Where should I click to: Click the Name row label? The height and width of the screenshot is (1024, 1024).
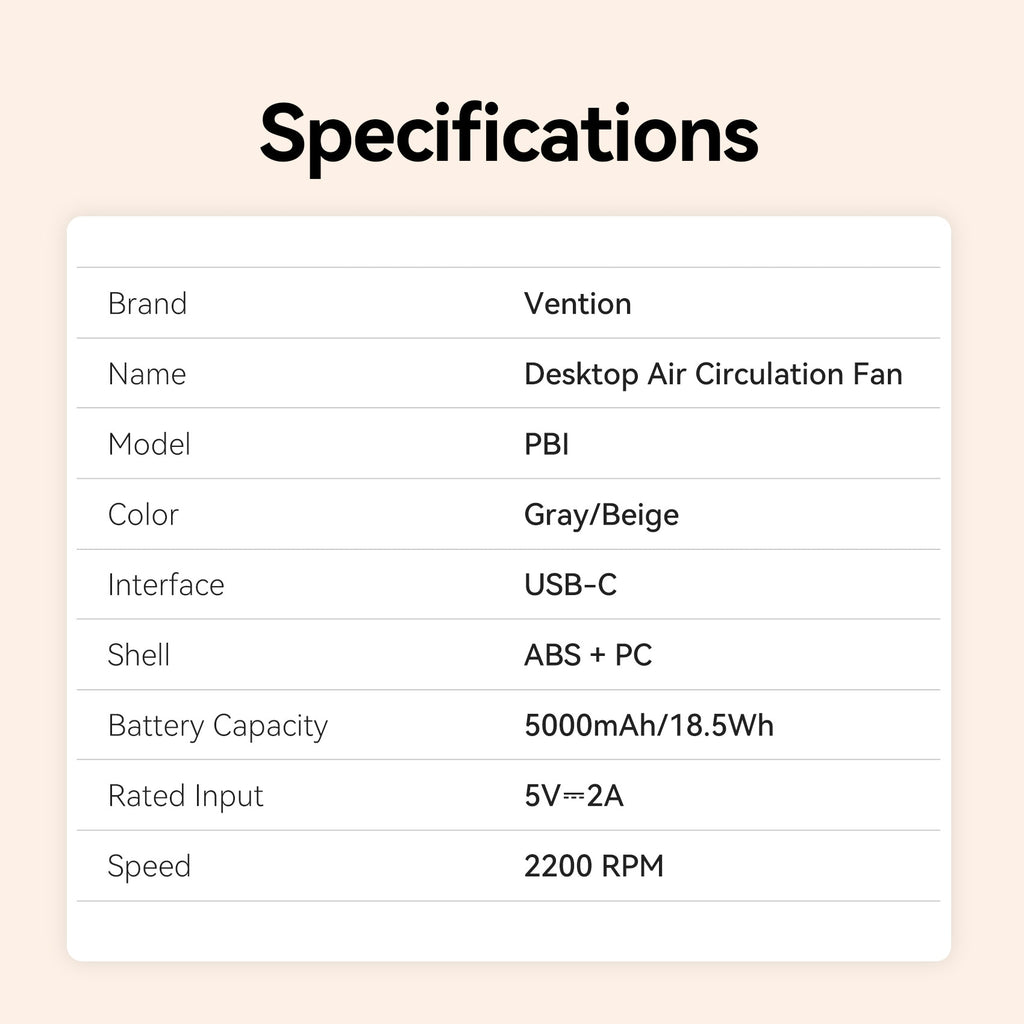(147, 374)
